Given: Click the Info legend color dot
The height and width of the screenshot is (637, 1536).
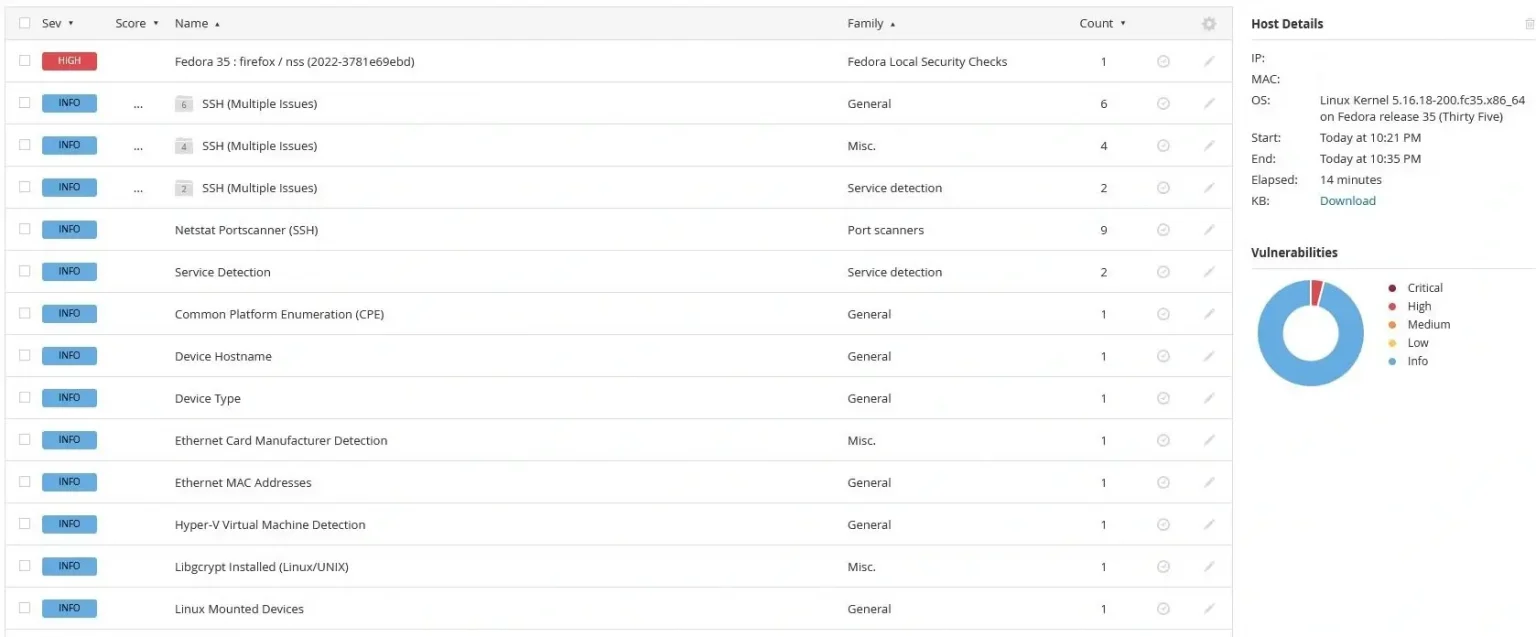Looking at the screenshot, I should 1391,361.
